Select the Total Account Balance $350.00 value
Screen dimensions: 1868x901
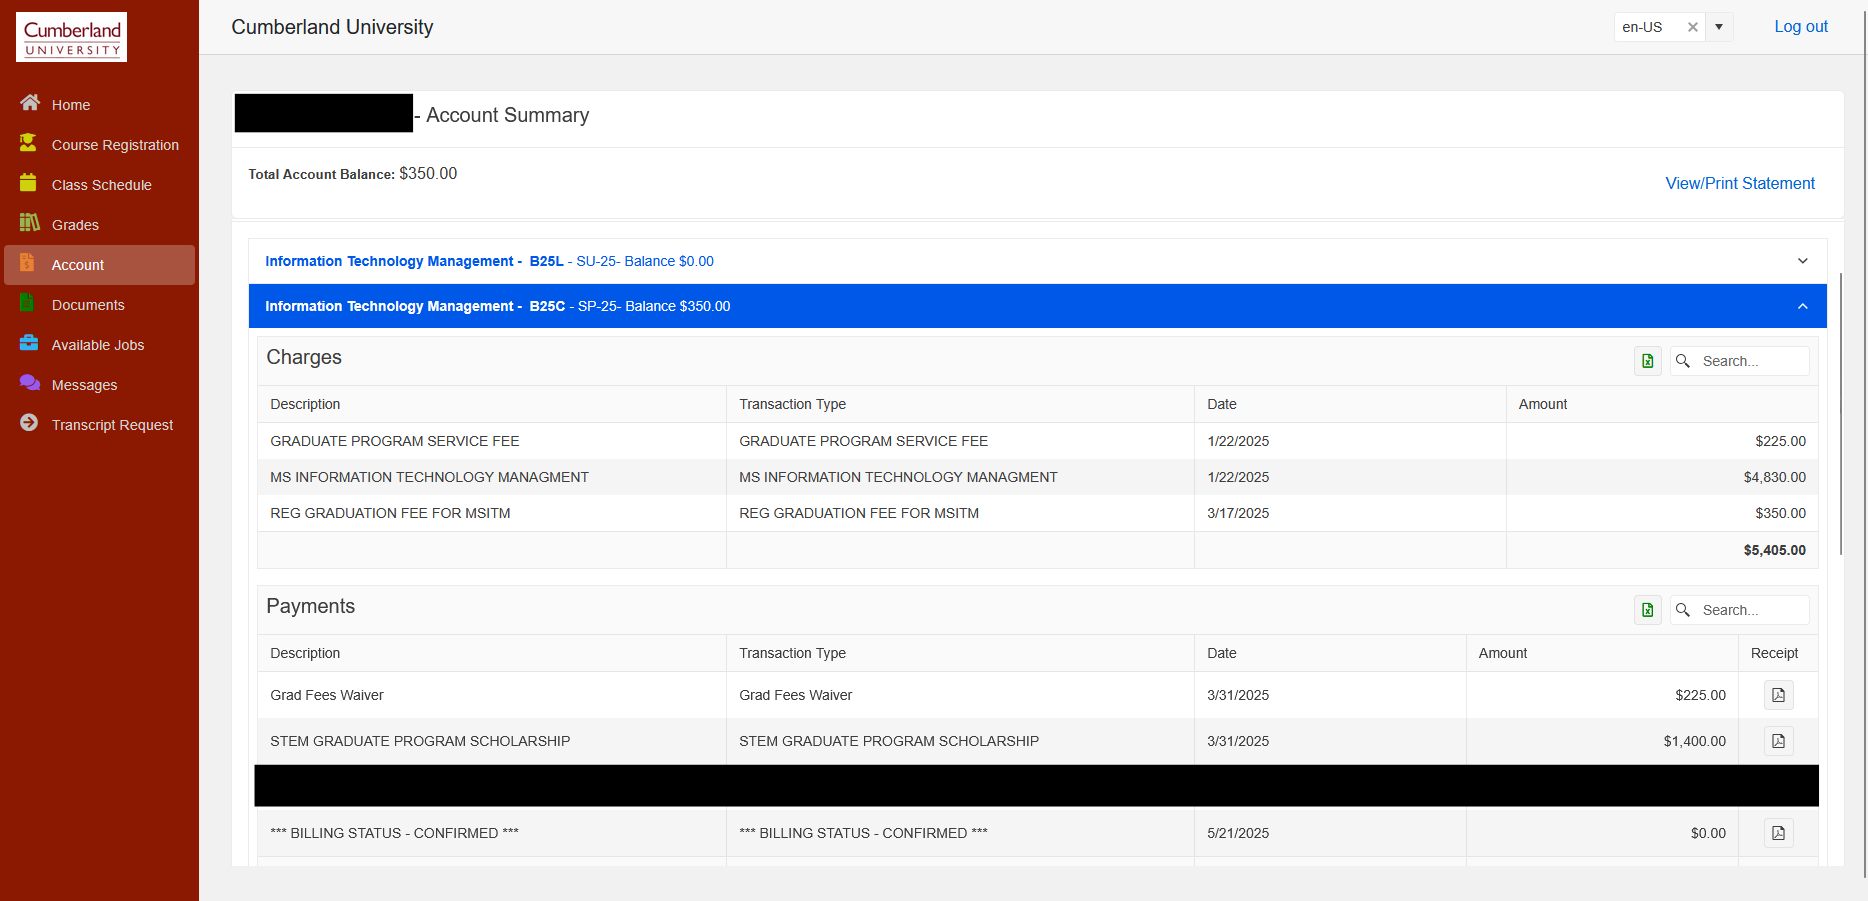[x=428, y=173]
